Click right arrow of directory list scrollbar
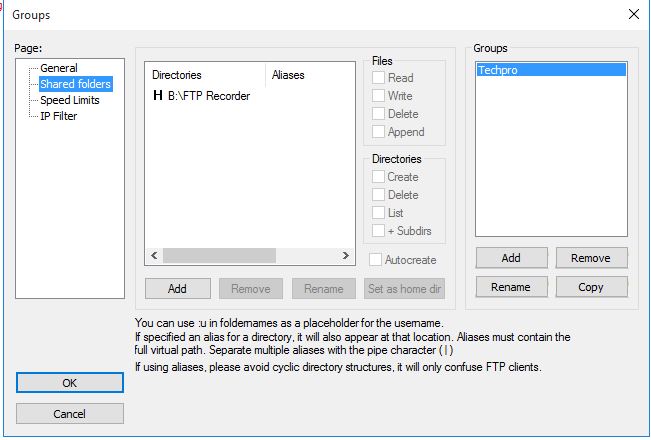Screen dimensions: 651x440 pyautogui.click(x=345, y=256)
